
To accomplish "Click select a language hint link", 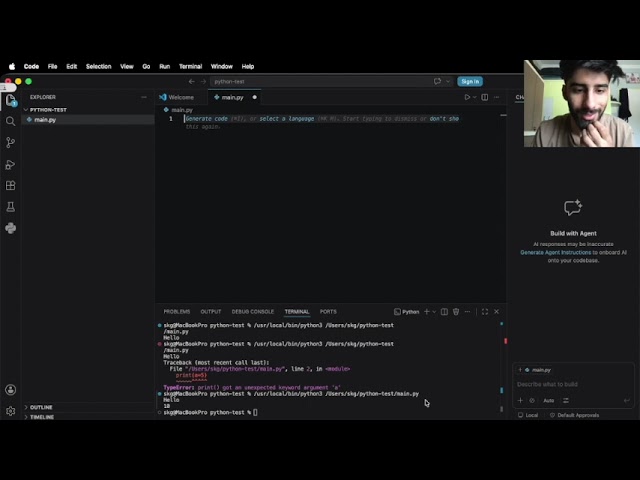I will (287, 119).
